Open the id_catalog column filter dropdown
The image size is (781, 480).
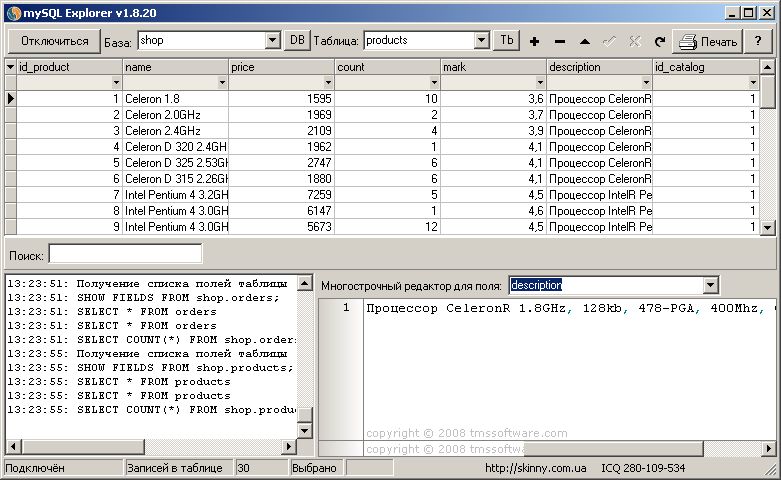point(753,83)
